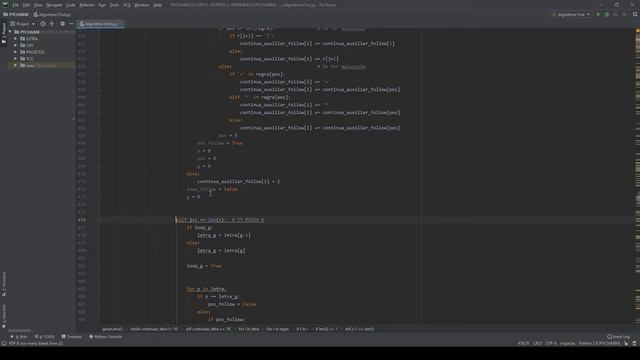Click the gerarLetra() breadcrumb
640x360 pixels.
click(x=112, y=329)
